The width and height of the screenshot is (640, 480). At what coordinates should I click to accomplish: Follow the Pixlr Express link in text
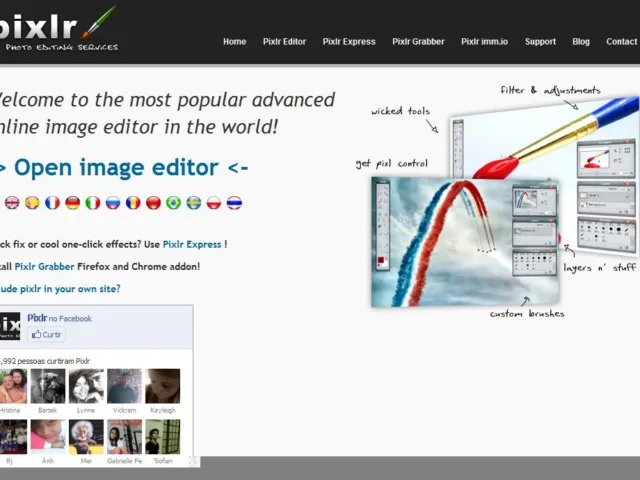click(192, 244)
